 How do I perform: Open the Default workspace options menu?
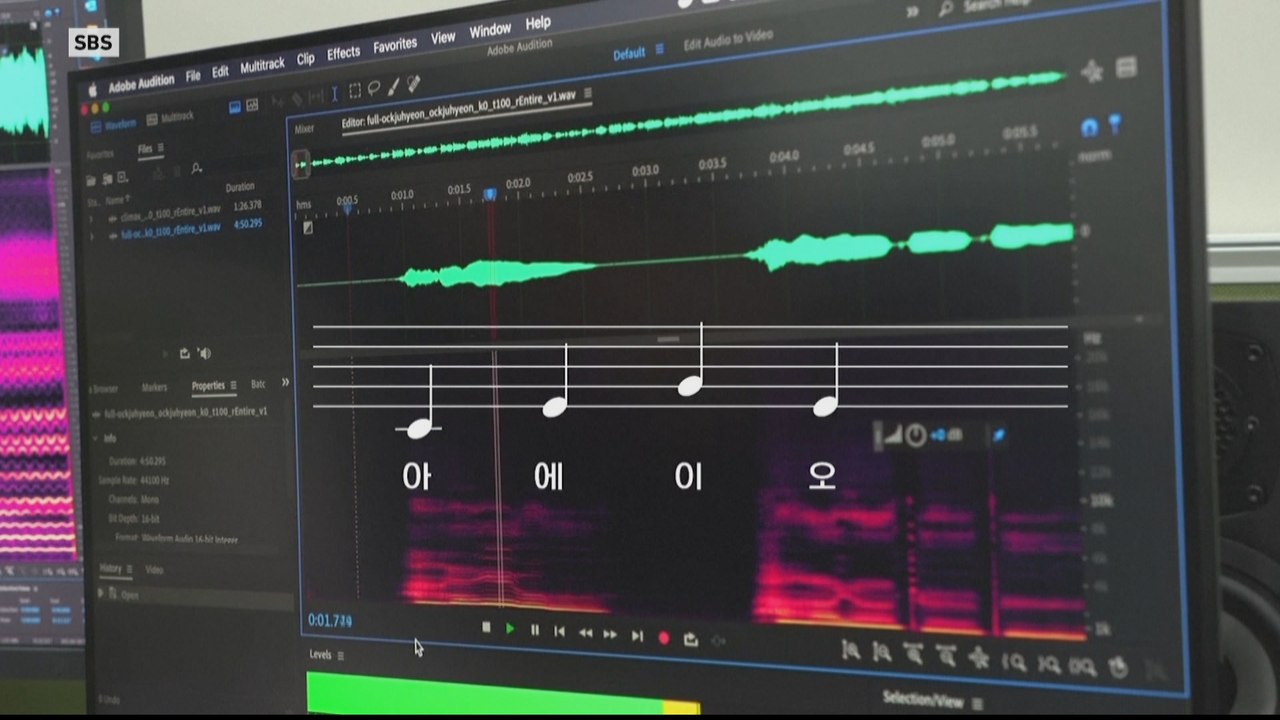(659, 50)
